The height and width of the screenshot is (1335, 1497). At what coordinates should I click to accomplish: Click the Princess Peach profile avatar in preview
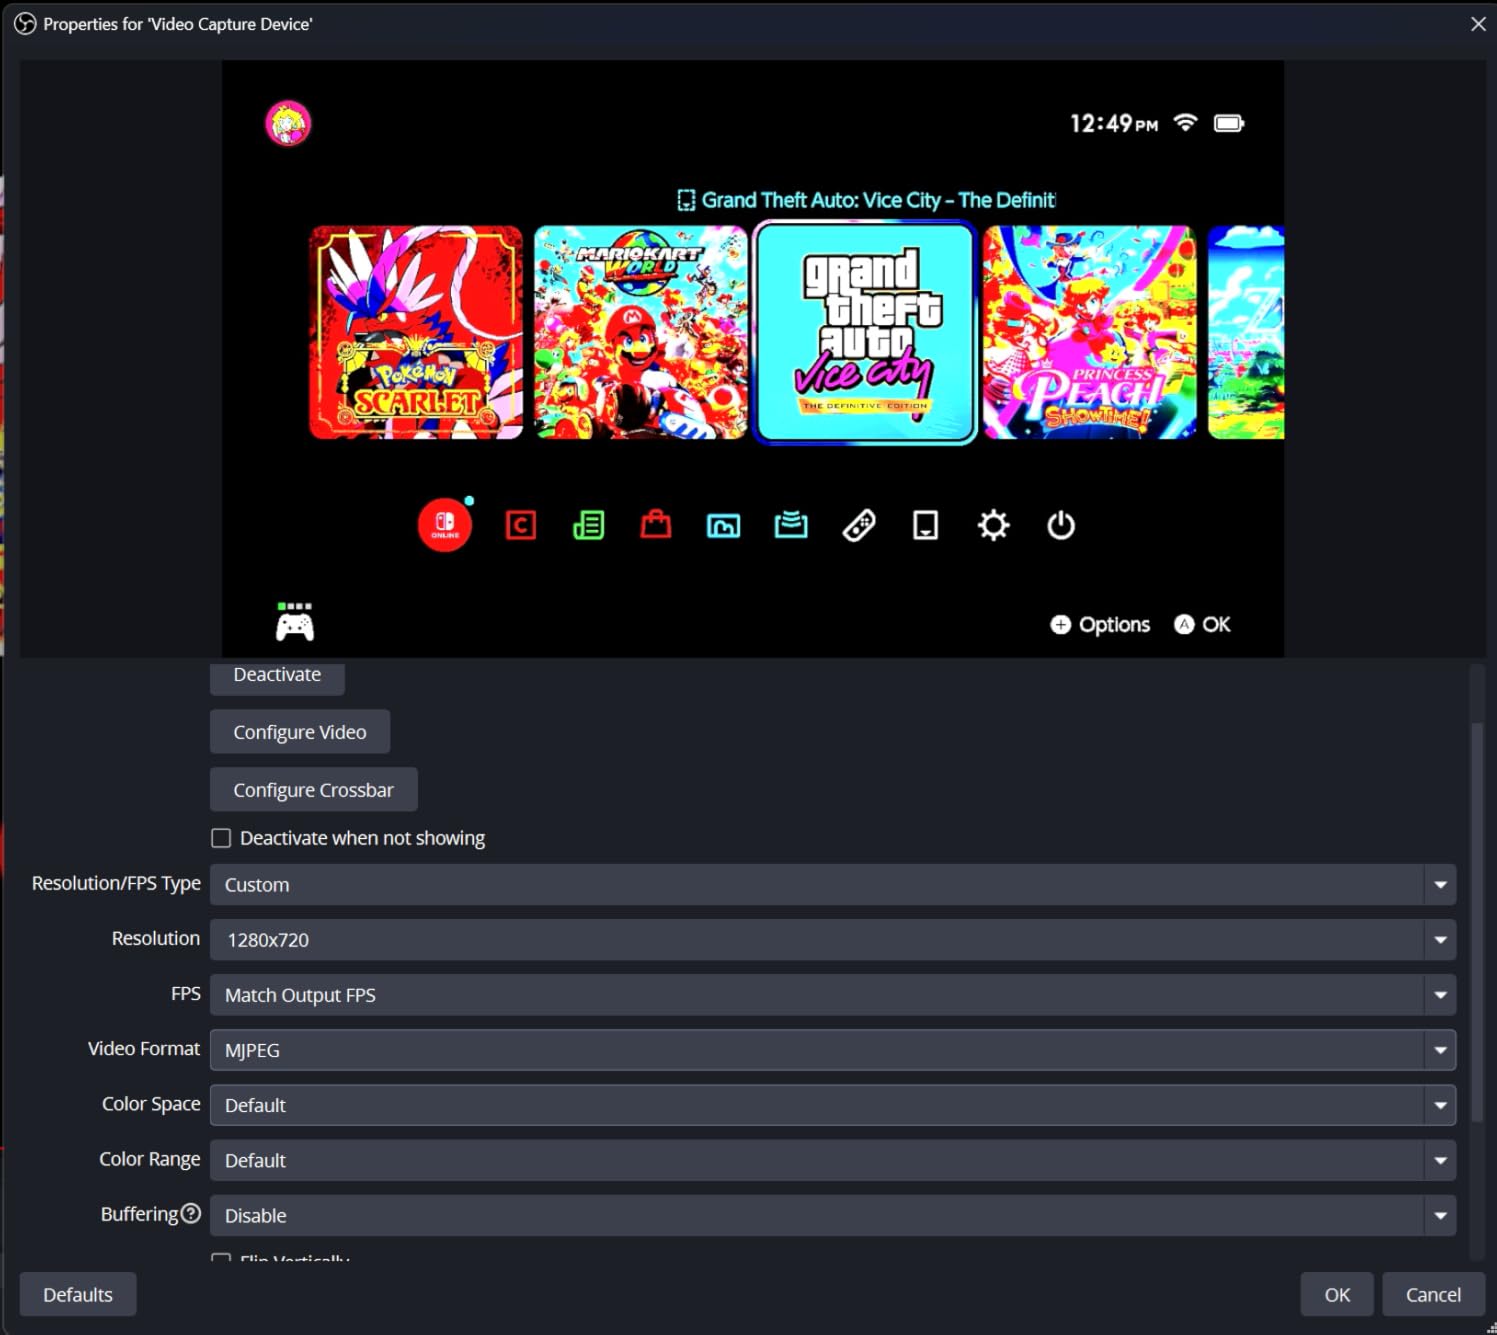[x=288, y=124]
